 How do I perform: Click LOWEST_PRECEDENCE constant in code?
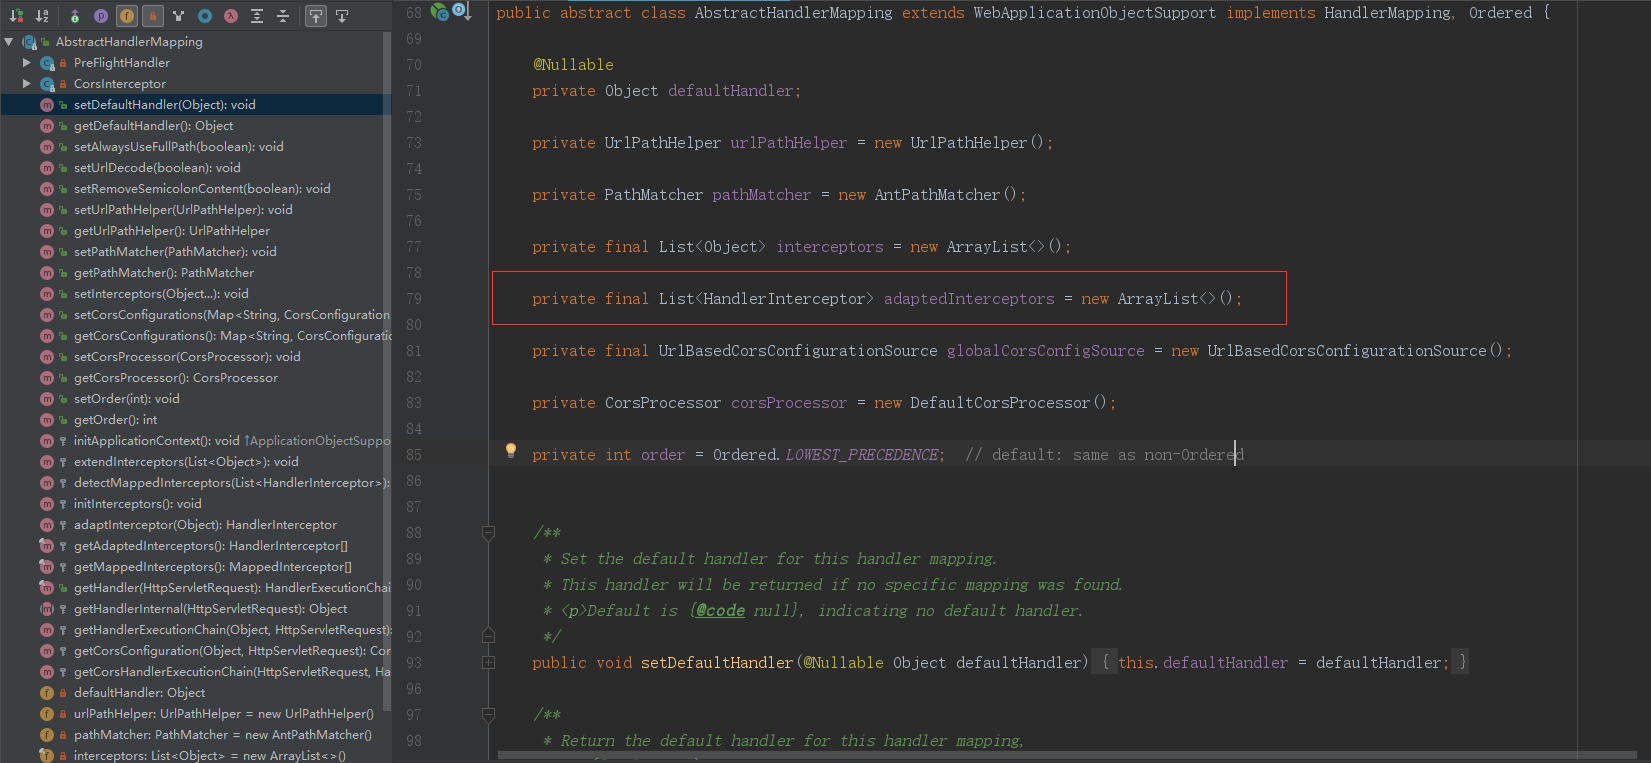(862, 455)
